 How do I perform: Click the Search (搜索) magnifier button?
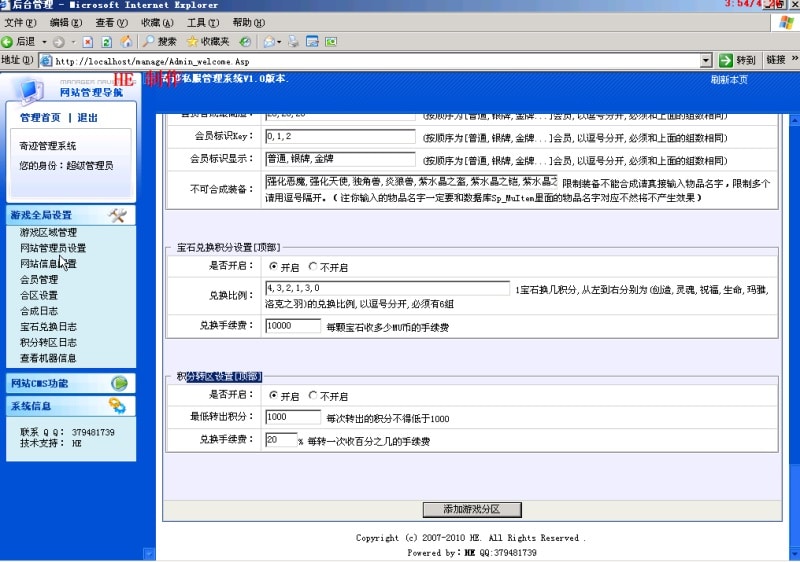click(x=159, y=42)
